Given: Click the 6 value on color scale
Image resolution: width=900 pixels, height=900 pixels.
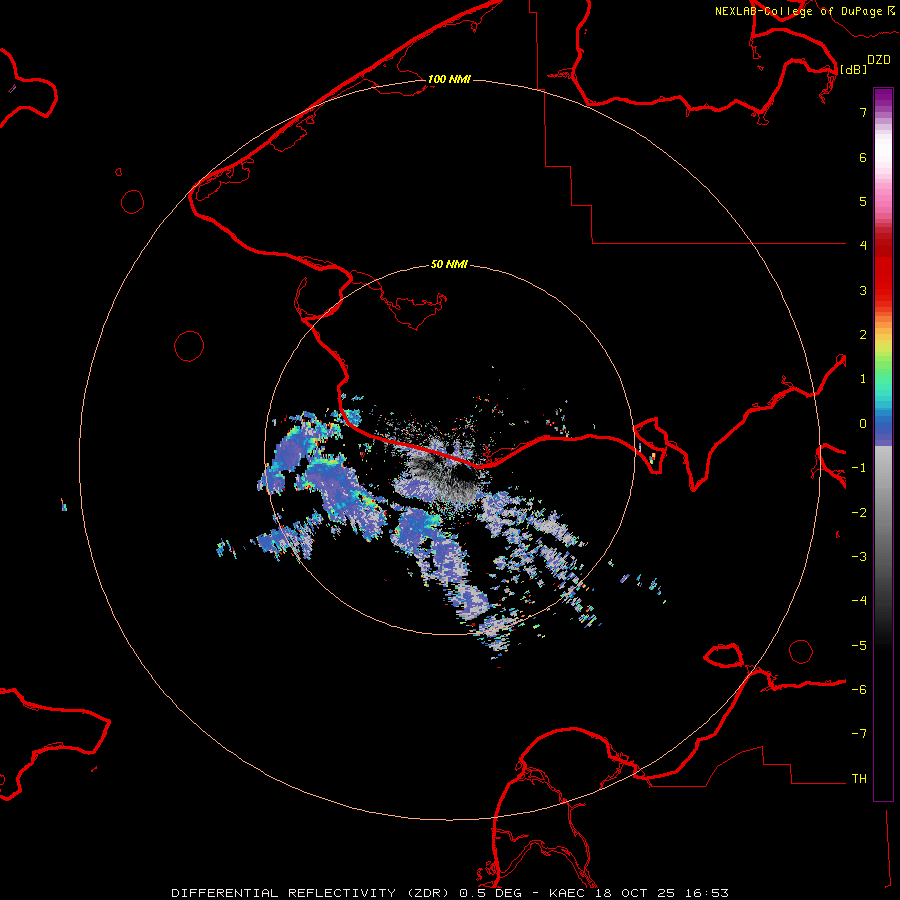Looking at the screenshot, I should [x=863, y=157].
